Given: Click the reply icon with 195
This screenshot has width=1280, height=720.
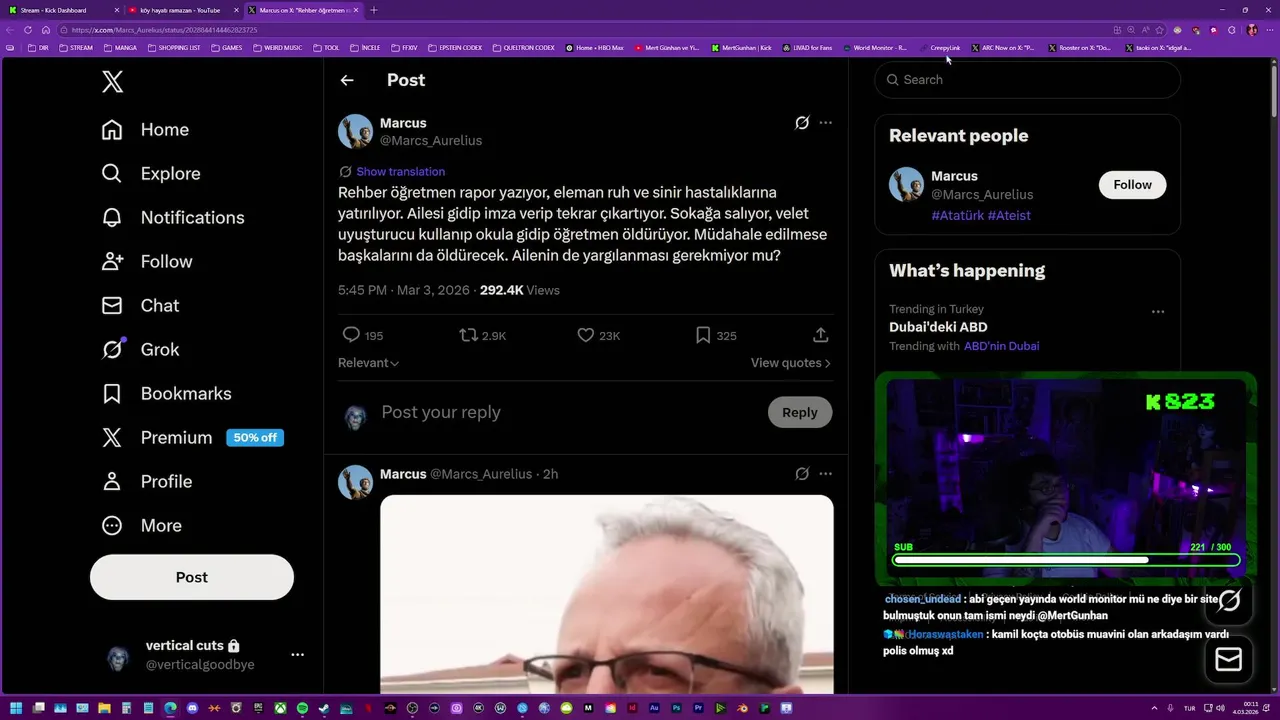Looking at the screenshot, I should point(351,335).
